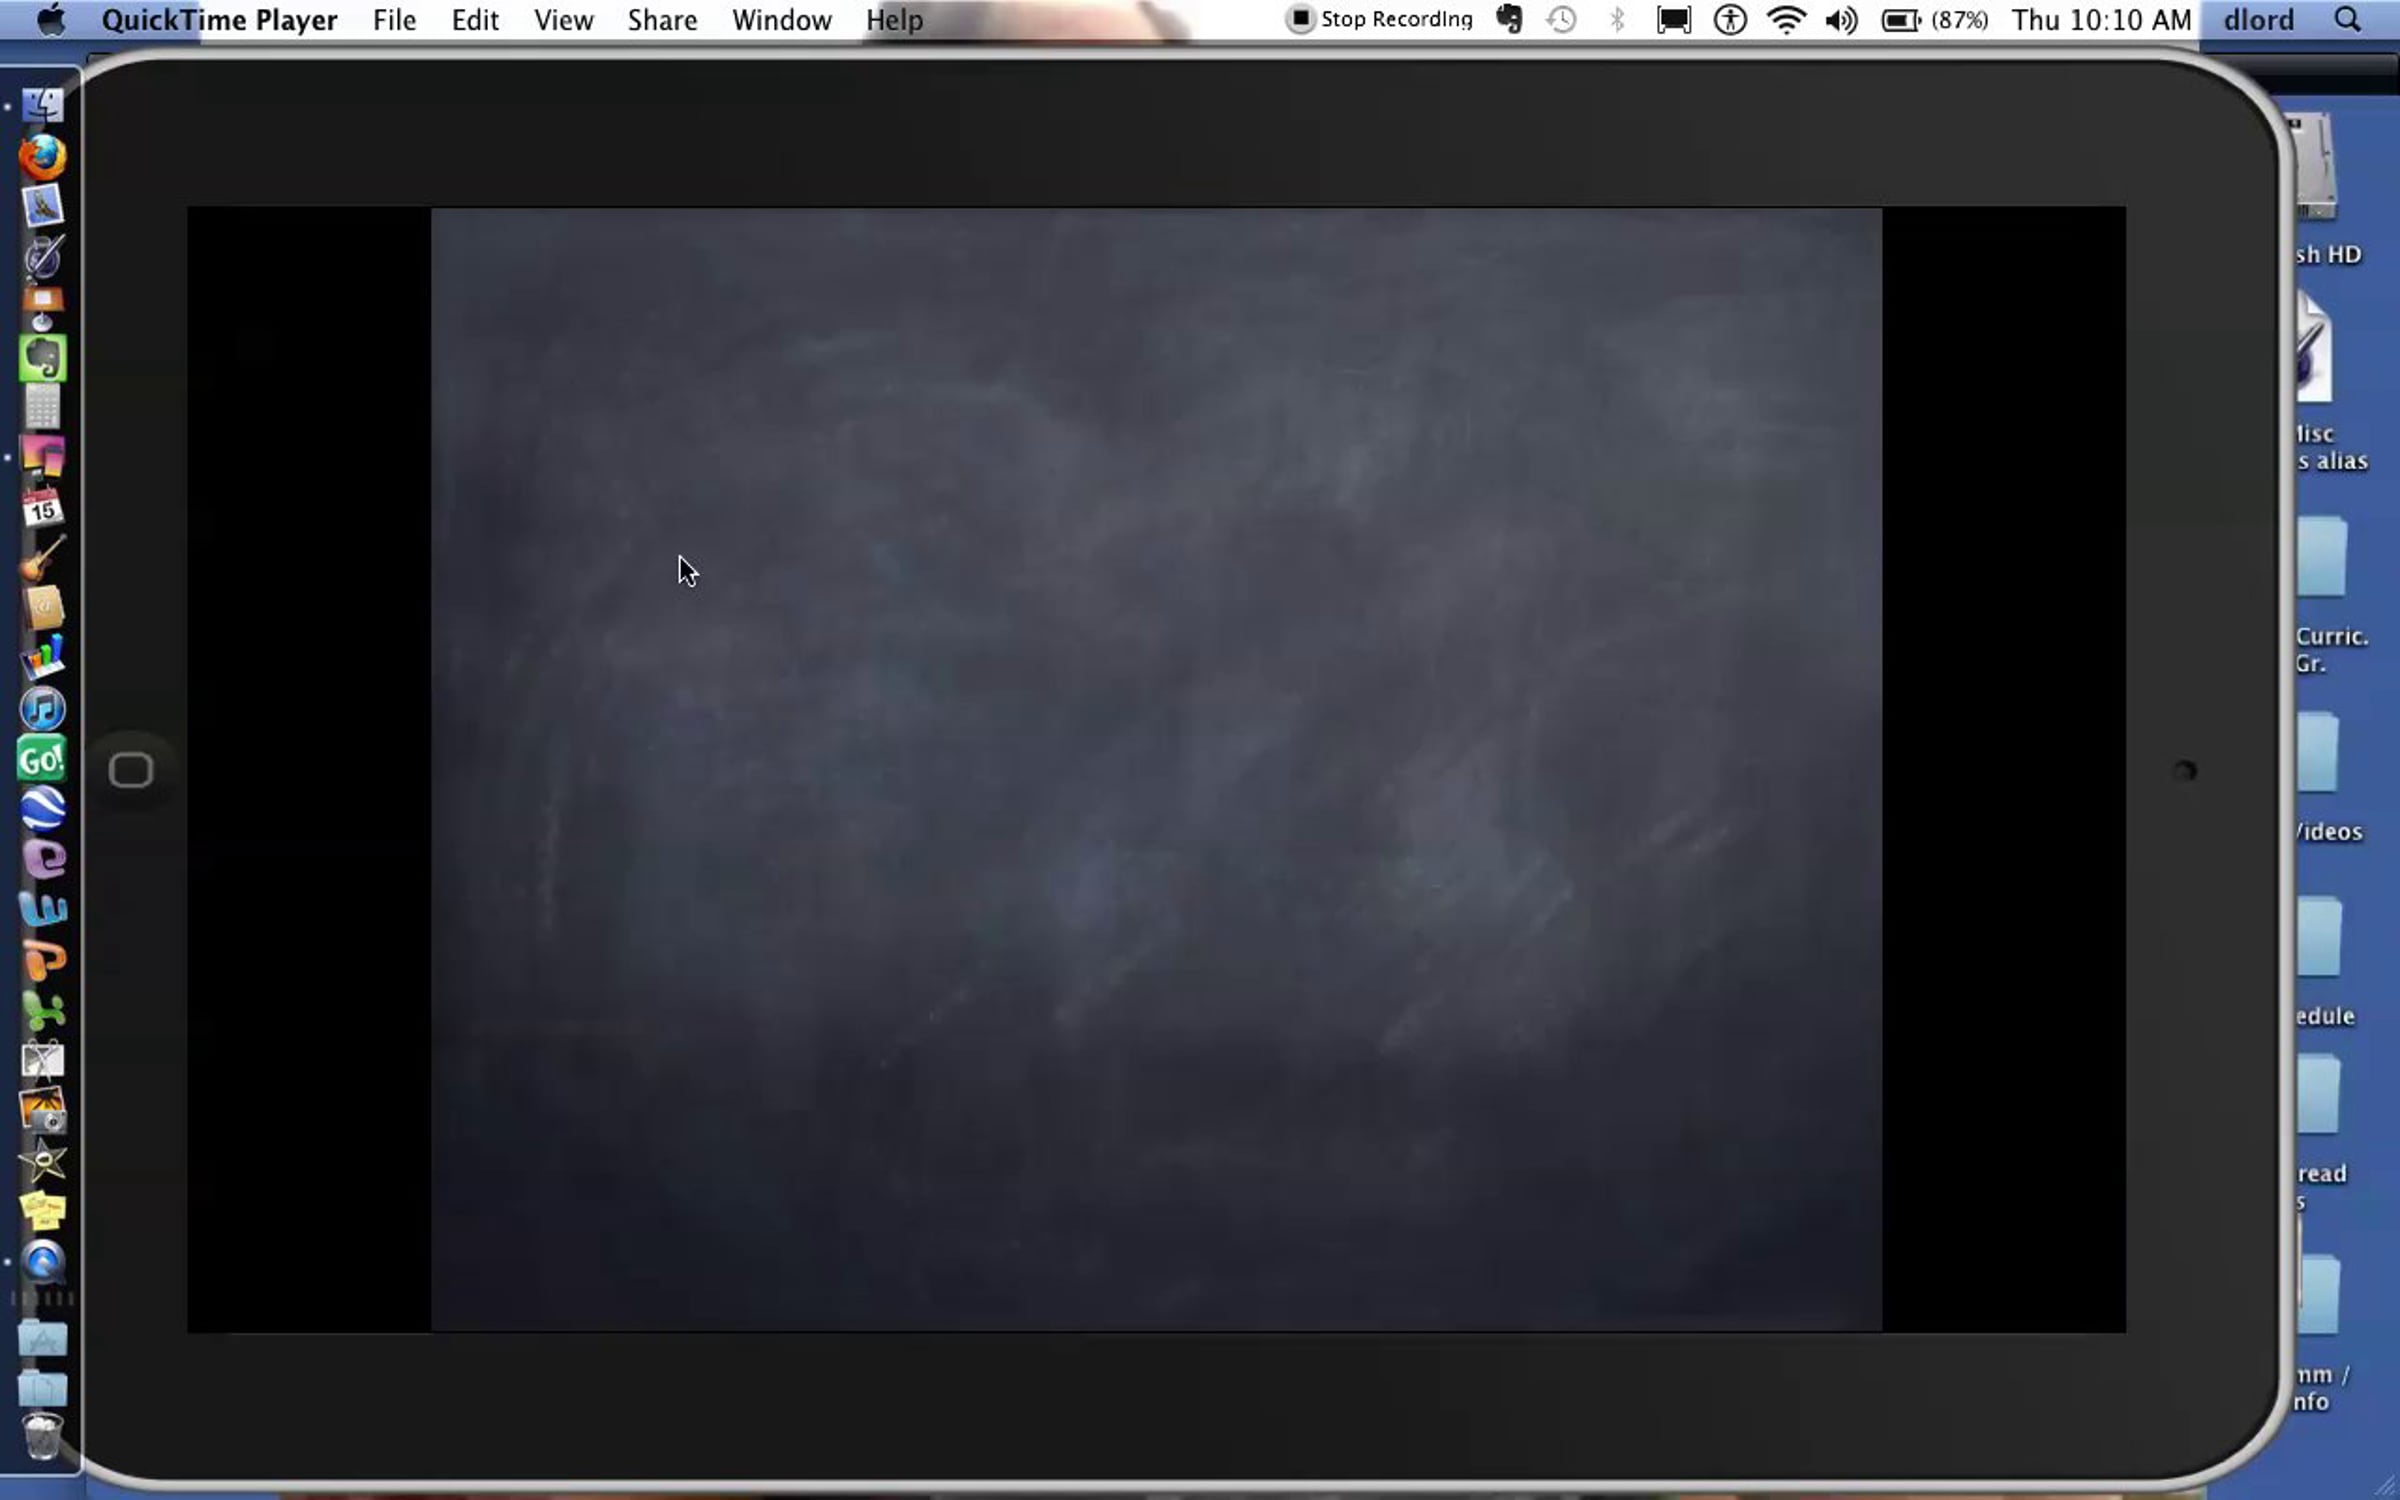Screen dimensions: 2400x1500
Task: Open Google Earth from the dock
Action: click(x=43, y=809)
